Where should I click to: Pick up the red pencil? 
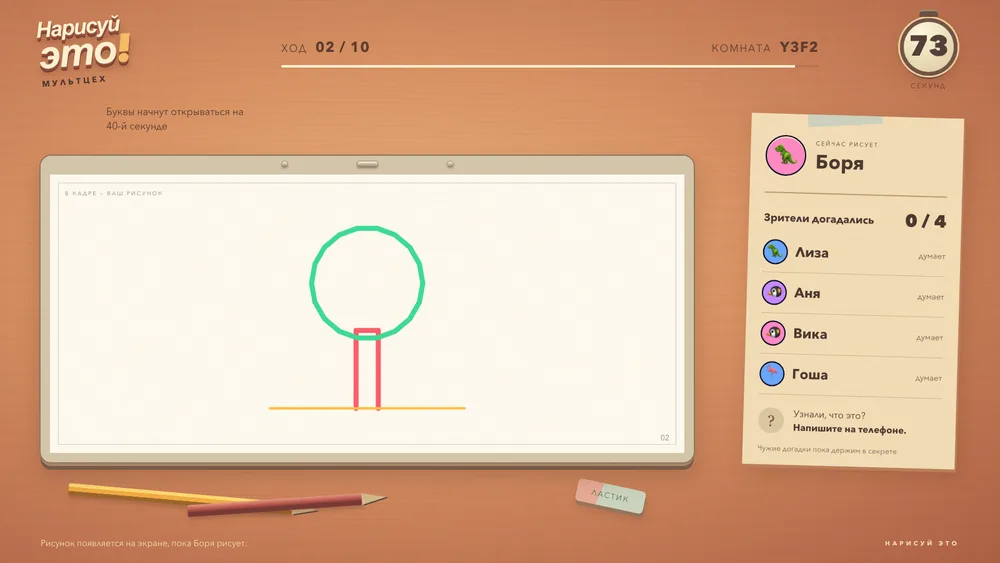287,504
